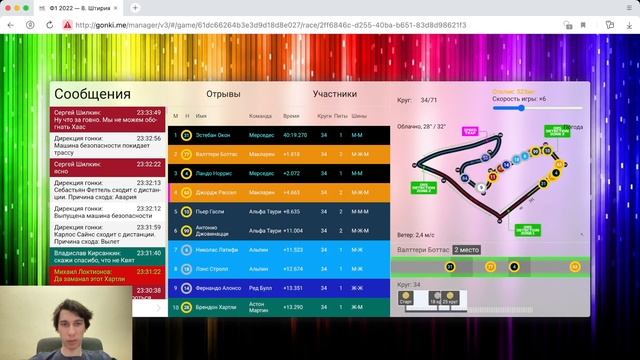Click car number 77 badge in table
Screen dimensions: 640x360
(186, 154)
